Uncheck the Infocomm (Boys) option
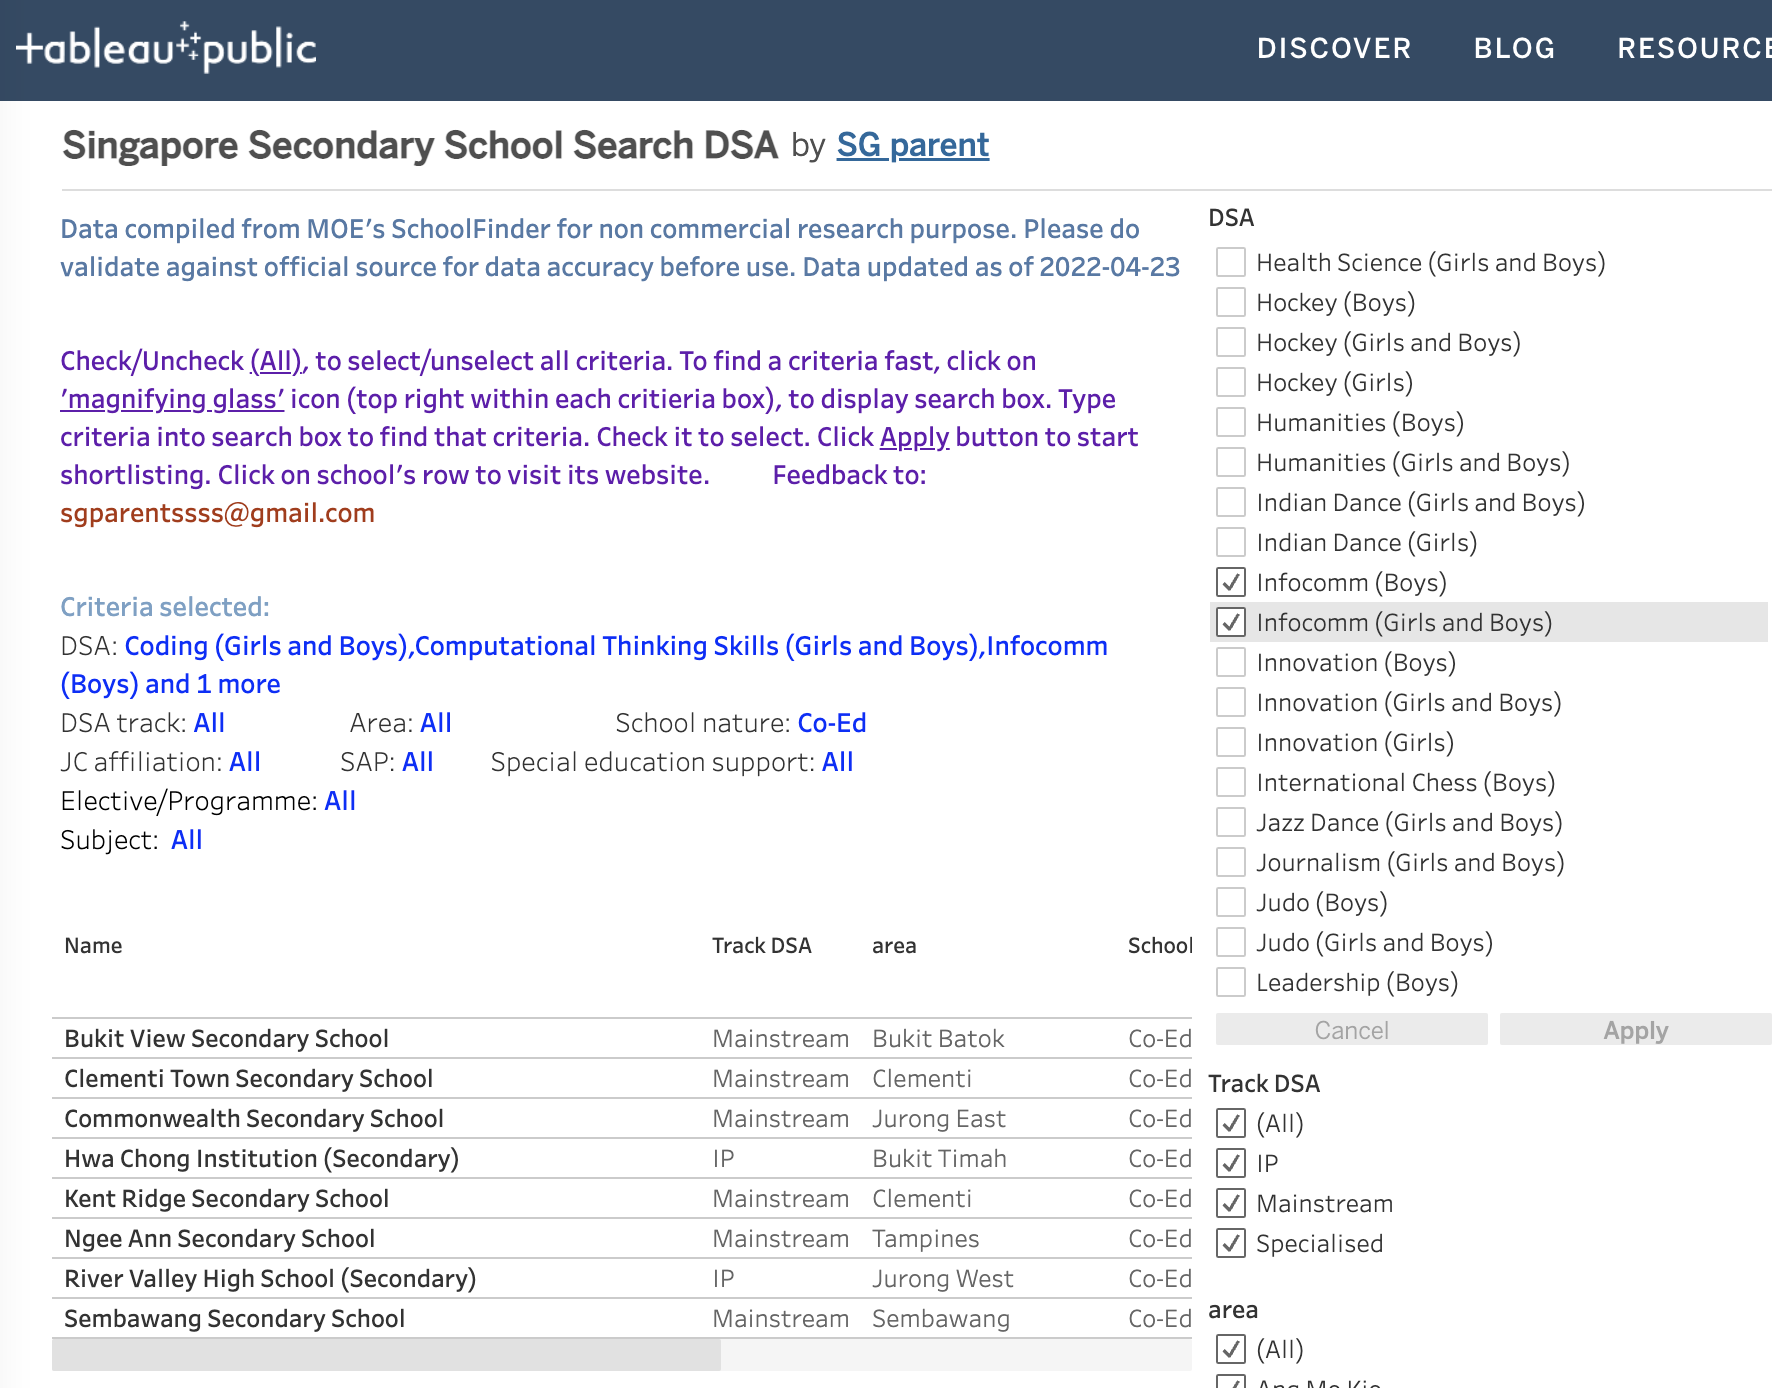1772x1388 pixels. pos(1231,582)
